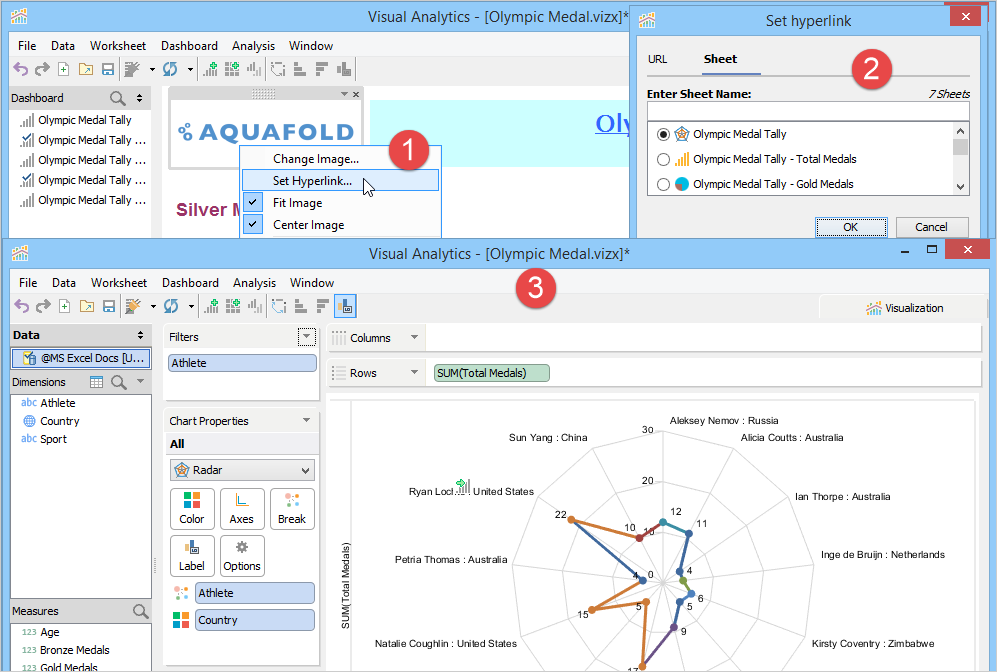Switch to URL tab in Set hyperlink
The height and width of the screenshot is (672, 997).
coord(657,59)
